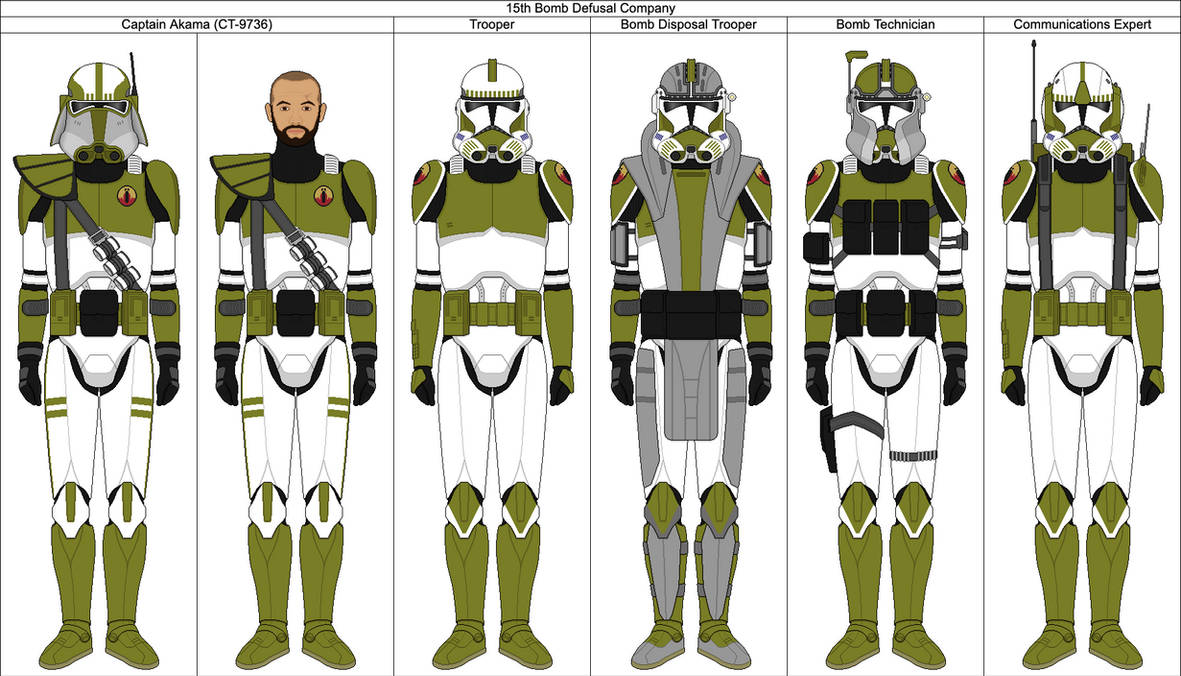
Task: Click the Trooper's white and green helmet
Action: click(x=492, y=111)
